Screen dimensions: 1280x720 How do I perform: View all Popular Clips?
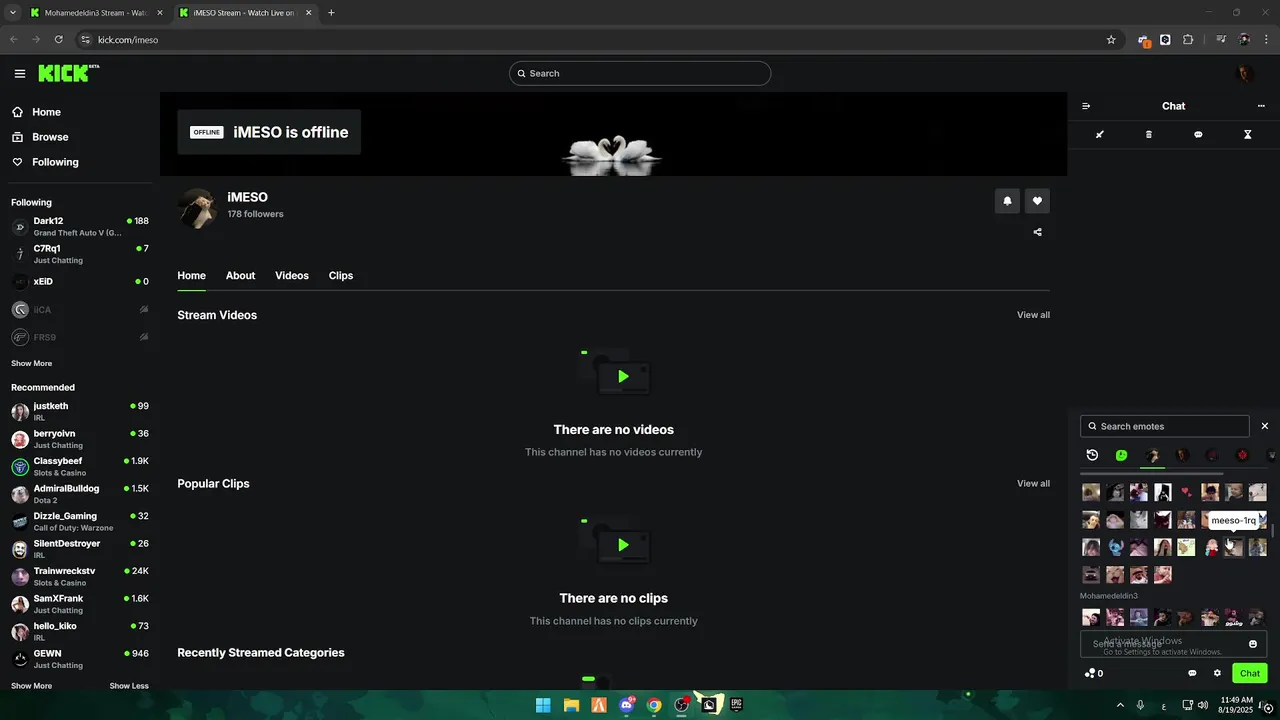pos(1033,484)
